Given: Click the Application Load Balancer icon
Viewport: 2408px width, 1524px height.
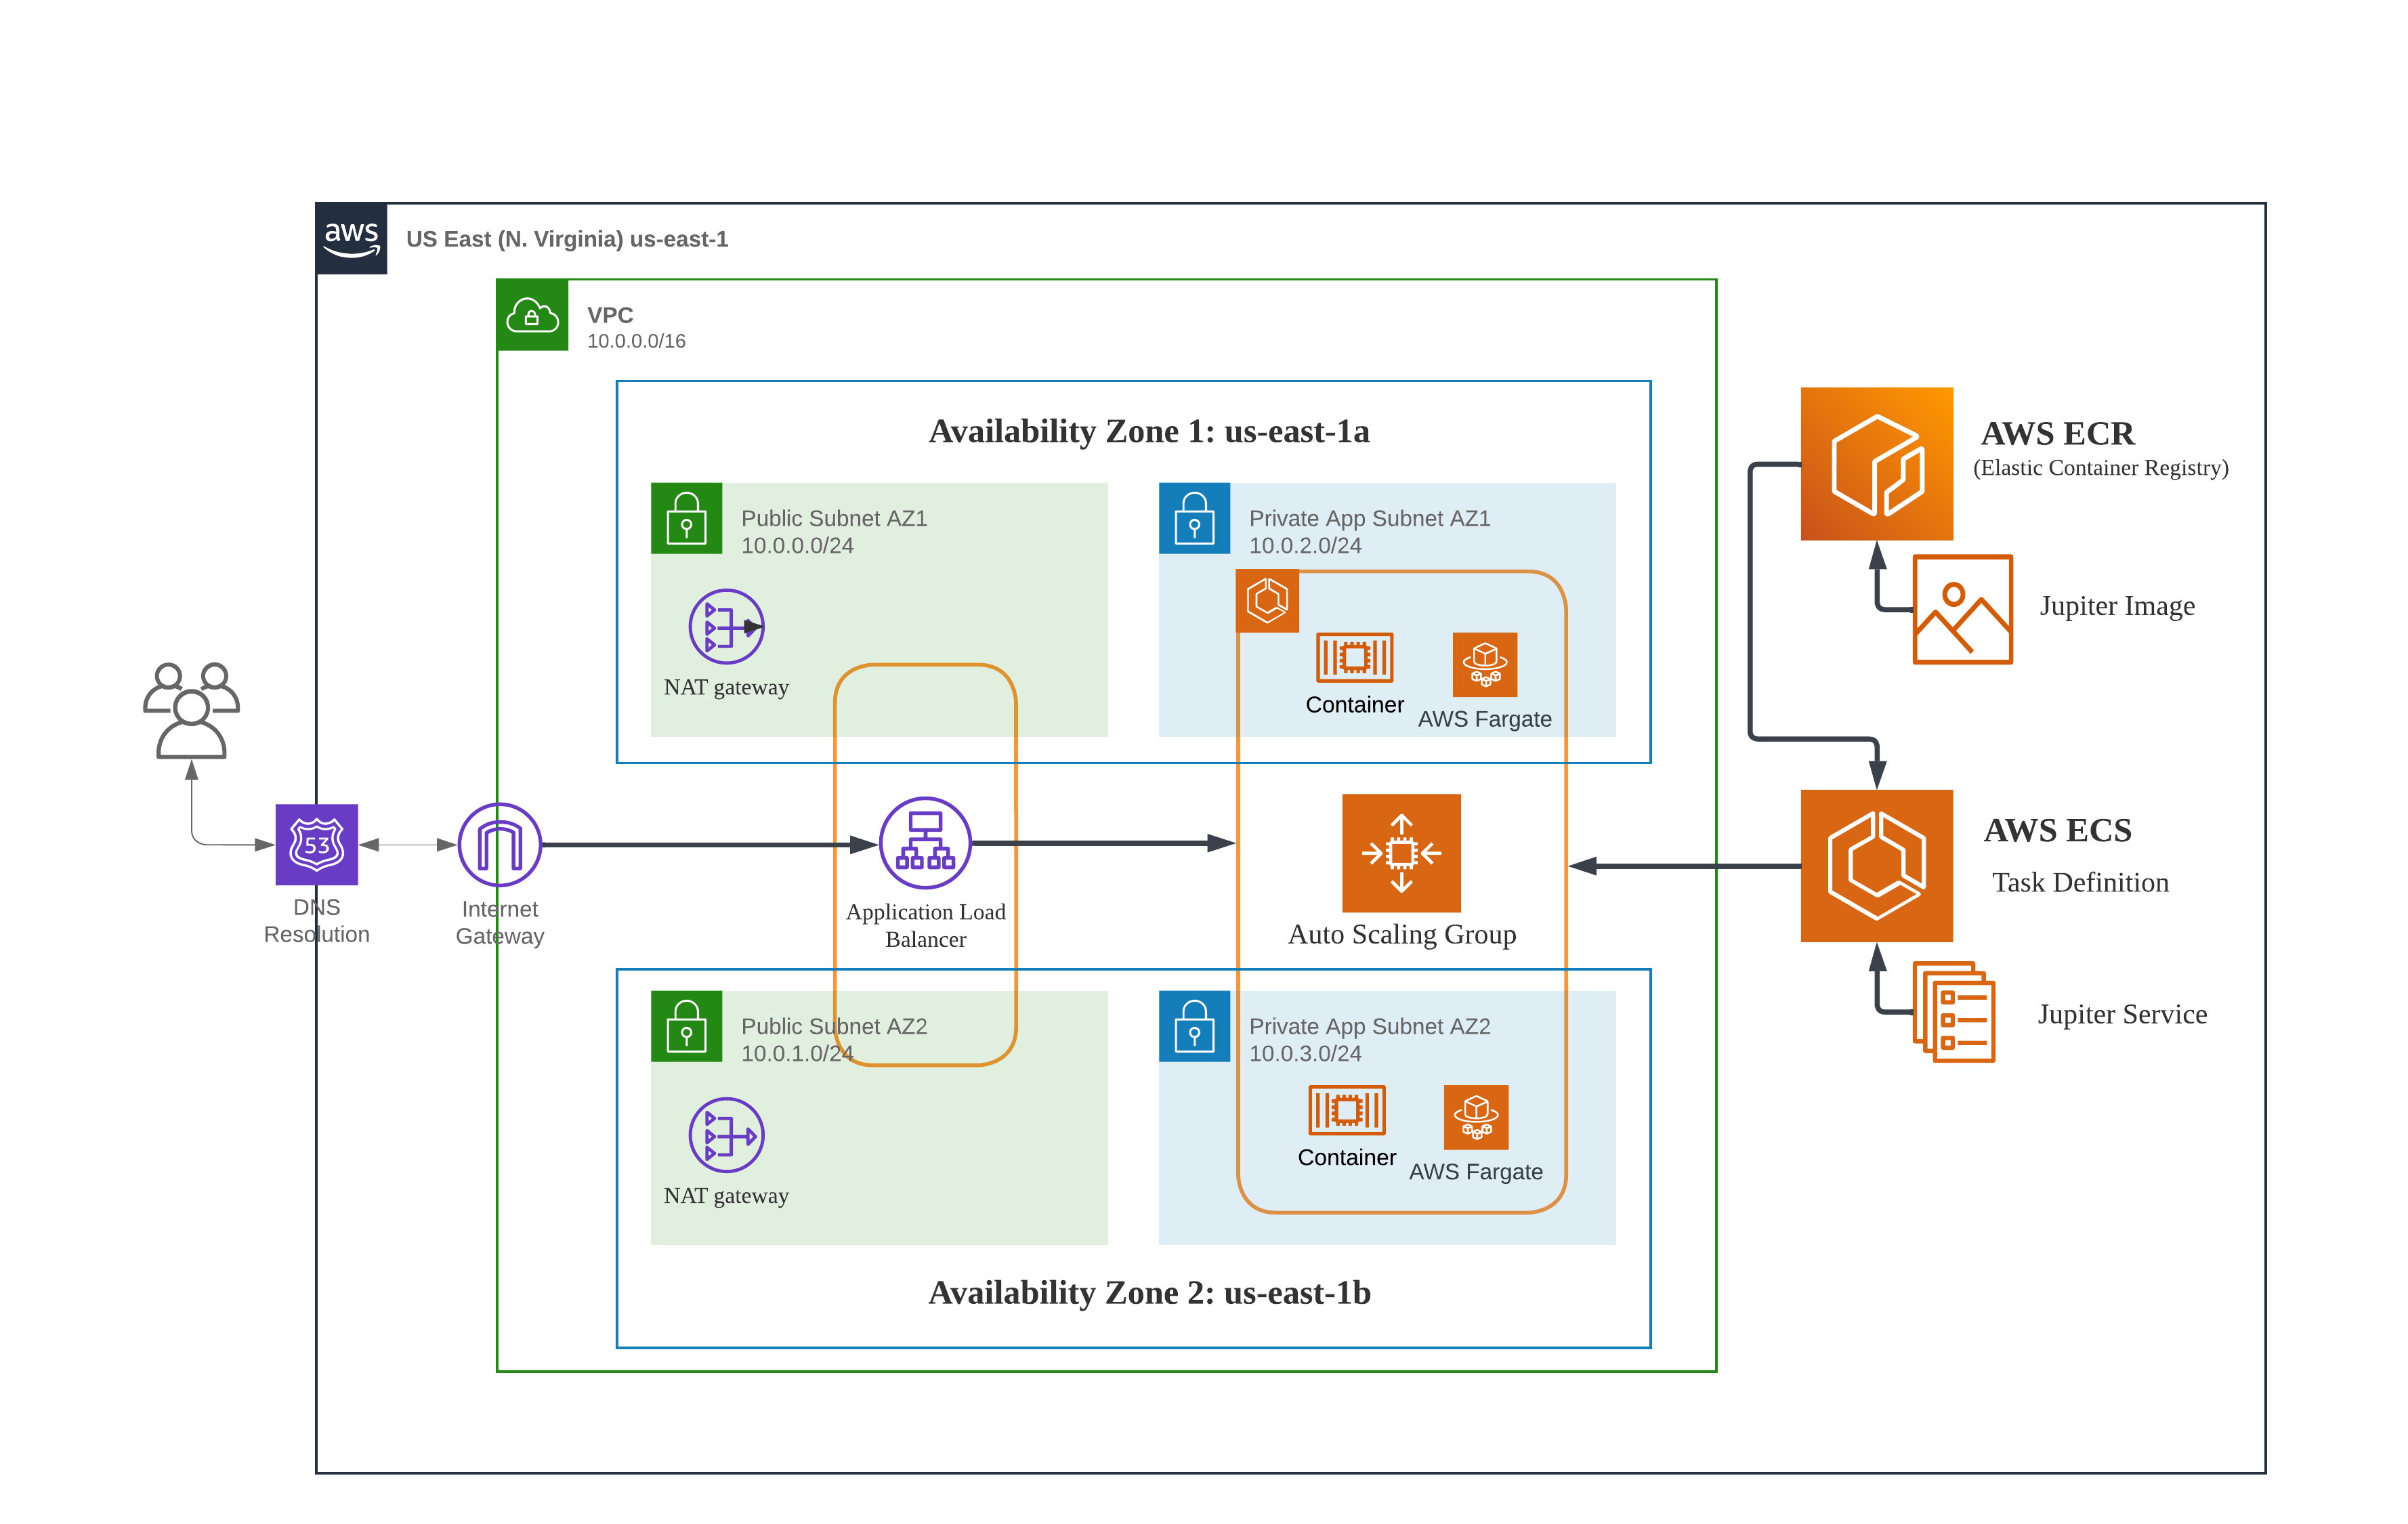Looking at the screenshot, I should (924, 842).
